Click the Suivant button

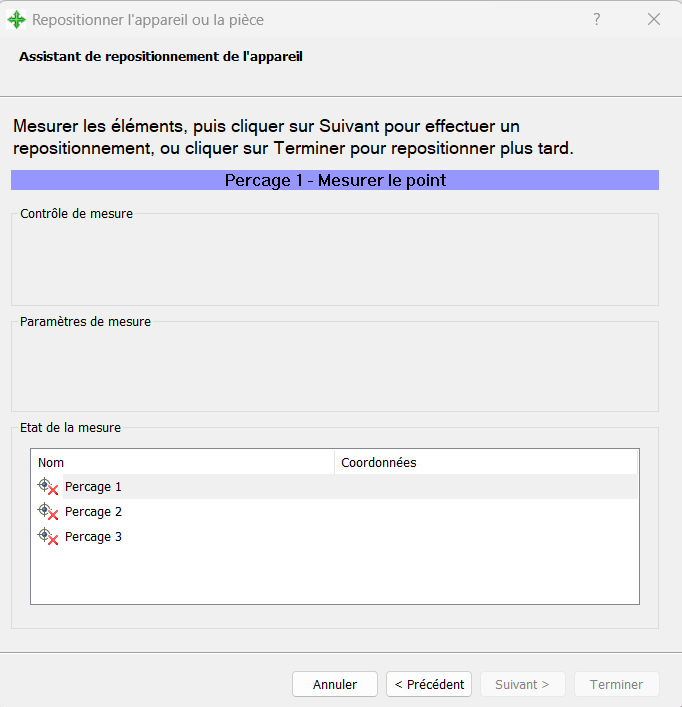[x=522, y=684]
